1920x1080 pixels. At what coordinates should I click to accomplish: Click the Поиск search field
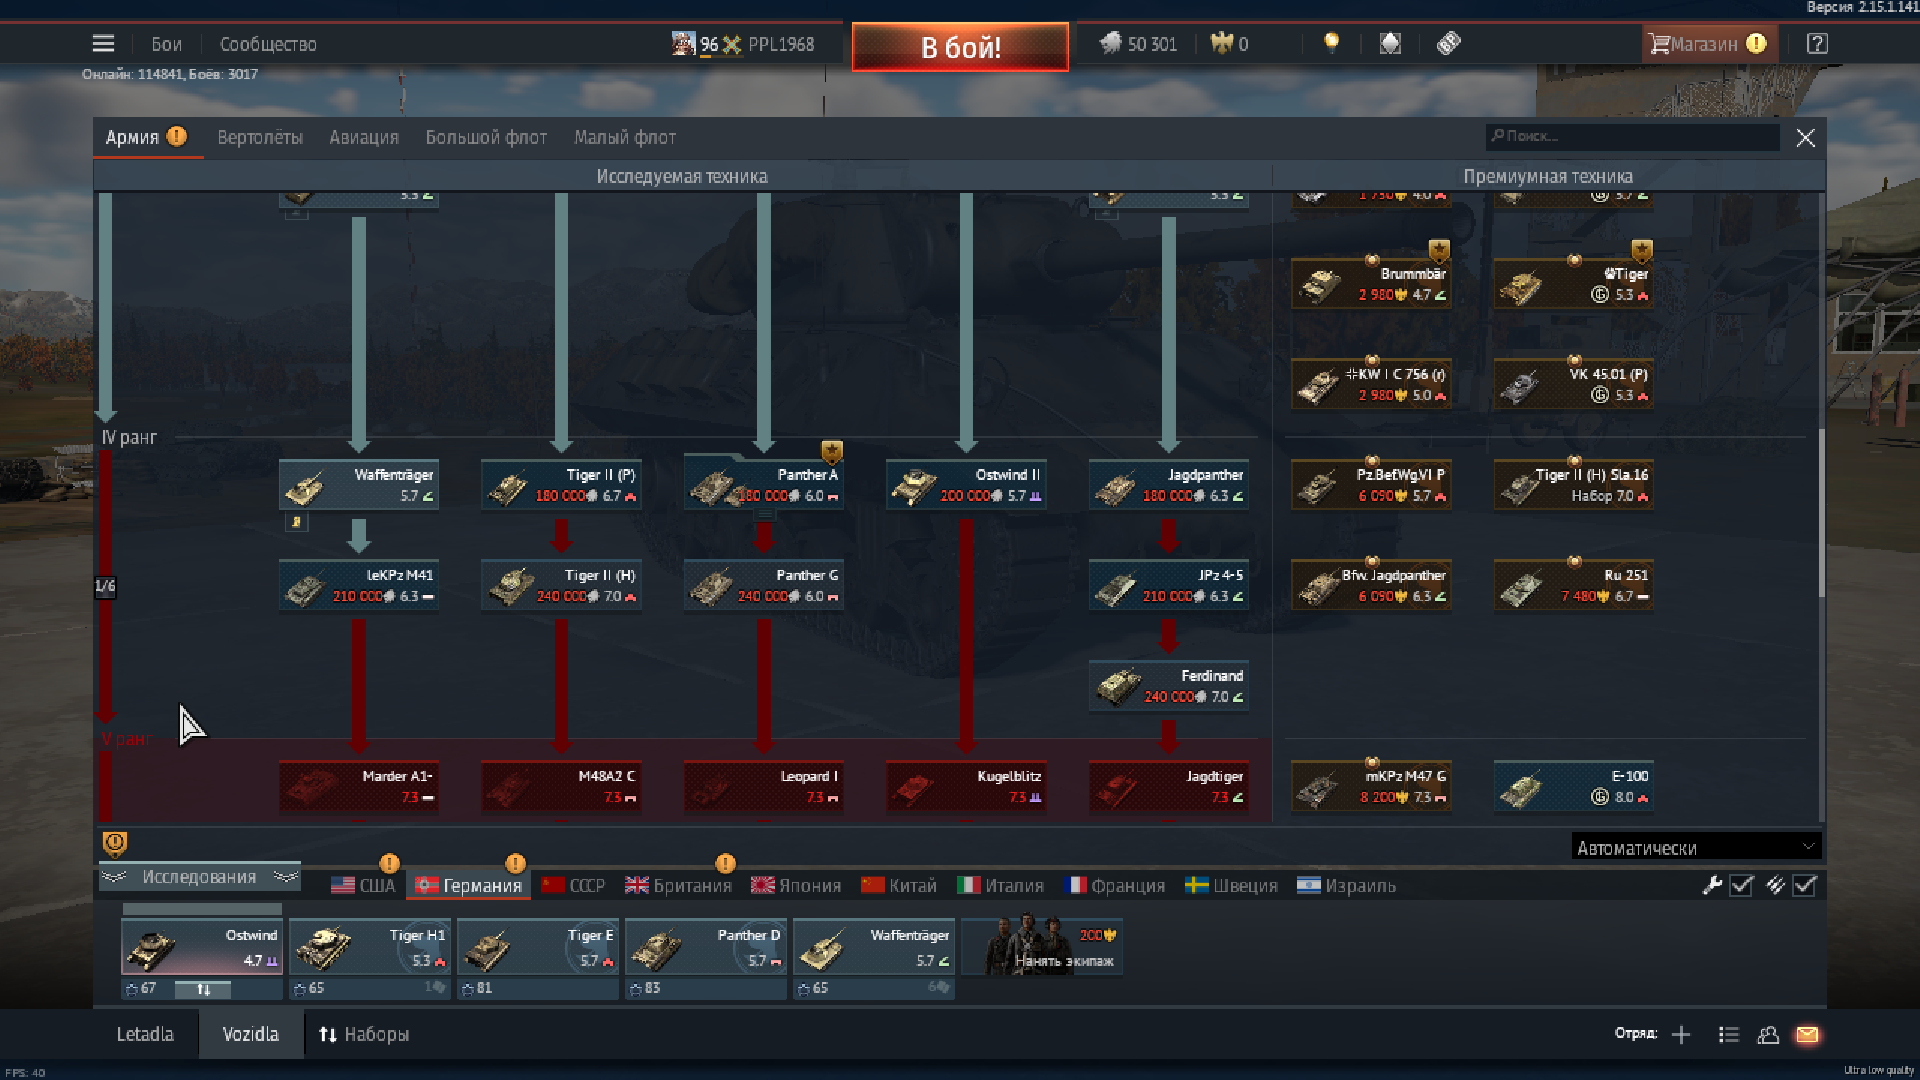tap(1632, 136)
